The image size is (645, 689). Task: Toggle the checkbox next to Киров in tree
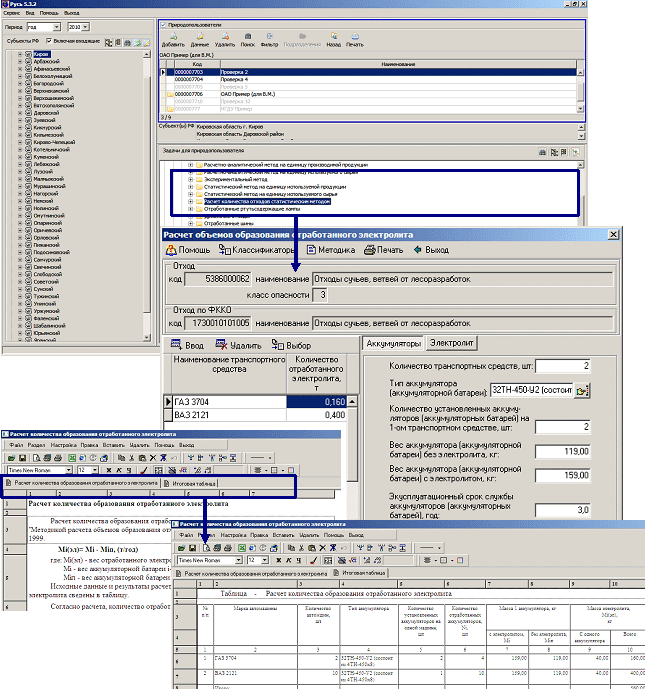pyautogui.click(x=27, y=53)
